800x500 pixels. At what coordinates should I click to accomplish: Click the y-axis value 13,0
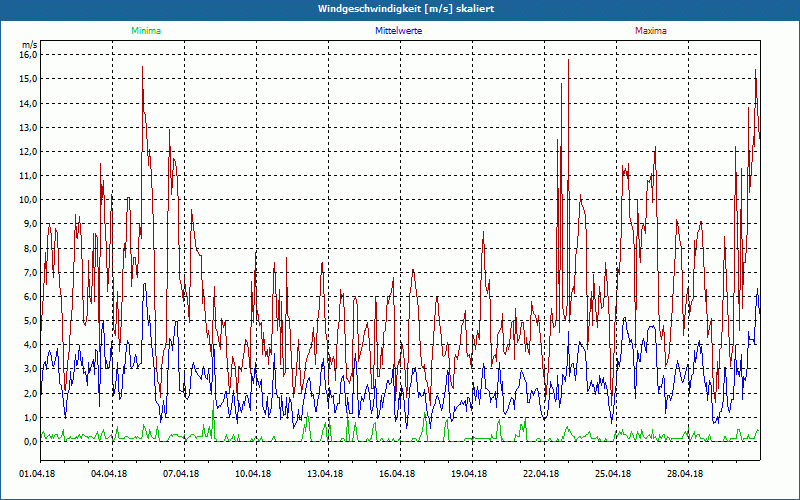pyautogui.click(x=29, y=127)
